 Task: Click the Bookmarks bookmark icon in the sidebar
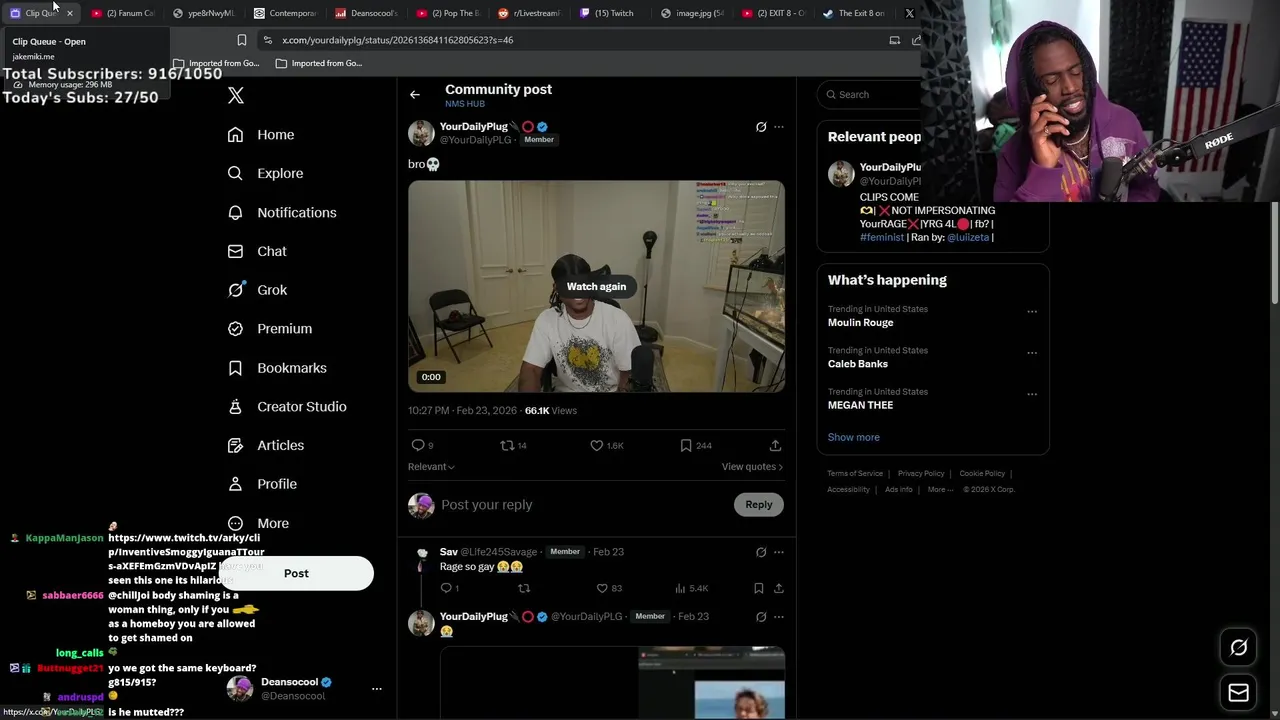(x=235, y=368)
